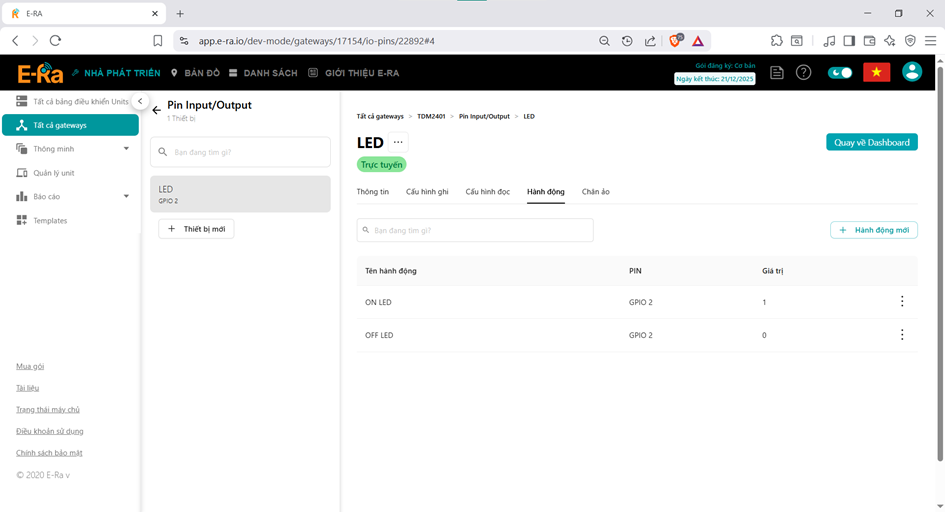945x512 pixels.
Task: Click the action search field
Action: 475,230
